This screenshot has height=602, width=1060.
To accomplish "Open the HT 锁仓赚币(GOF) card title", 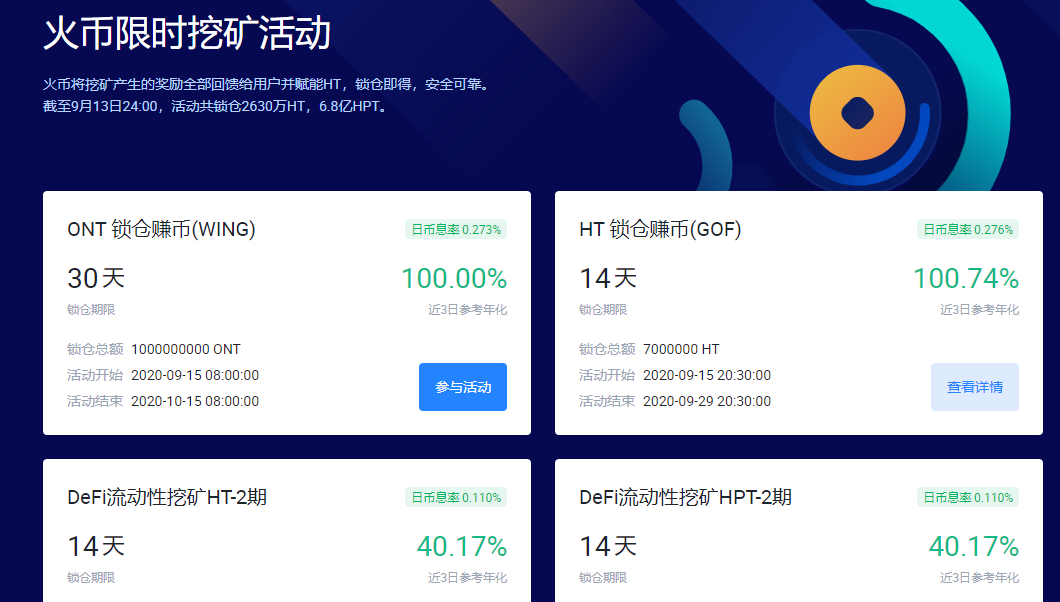I will pos(660,229).
